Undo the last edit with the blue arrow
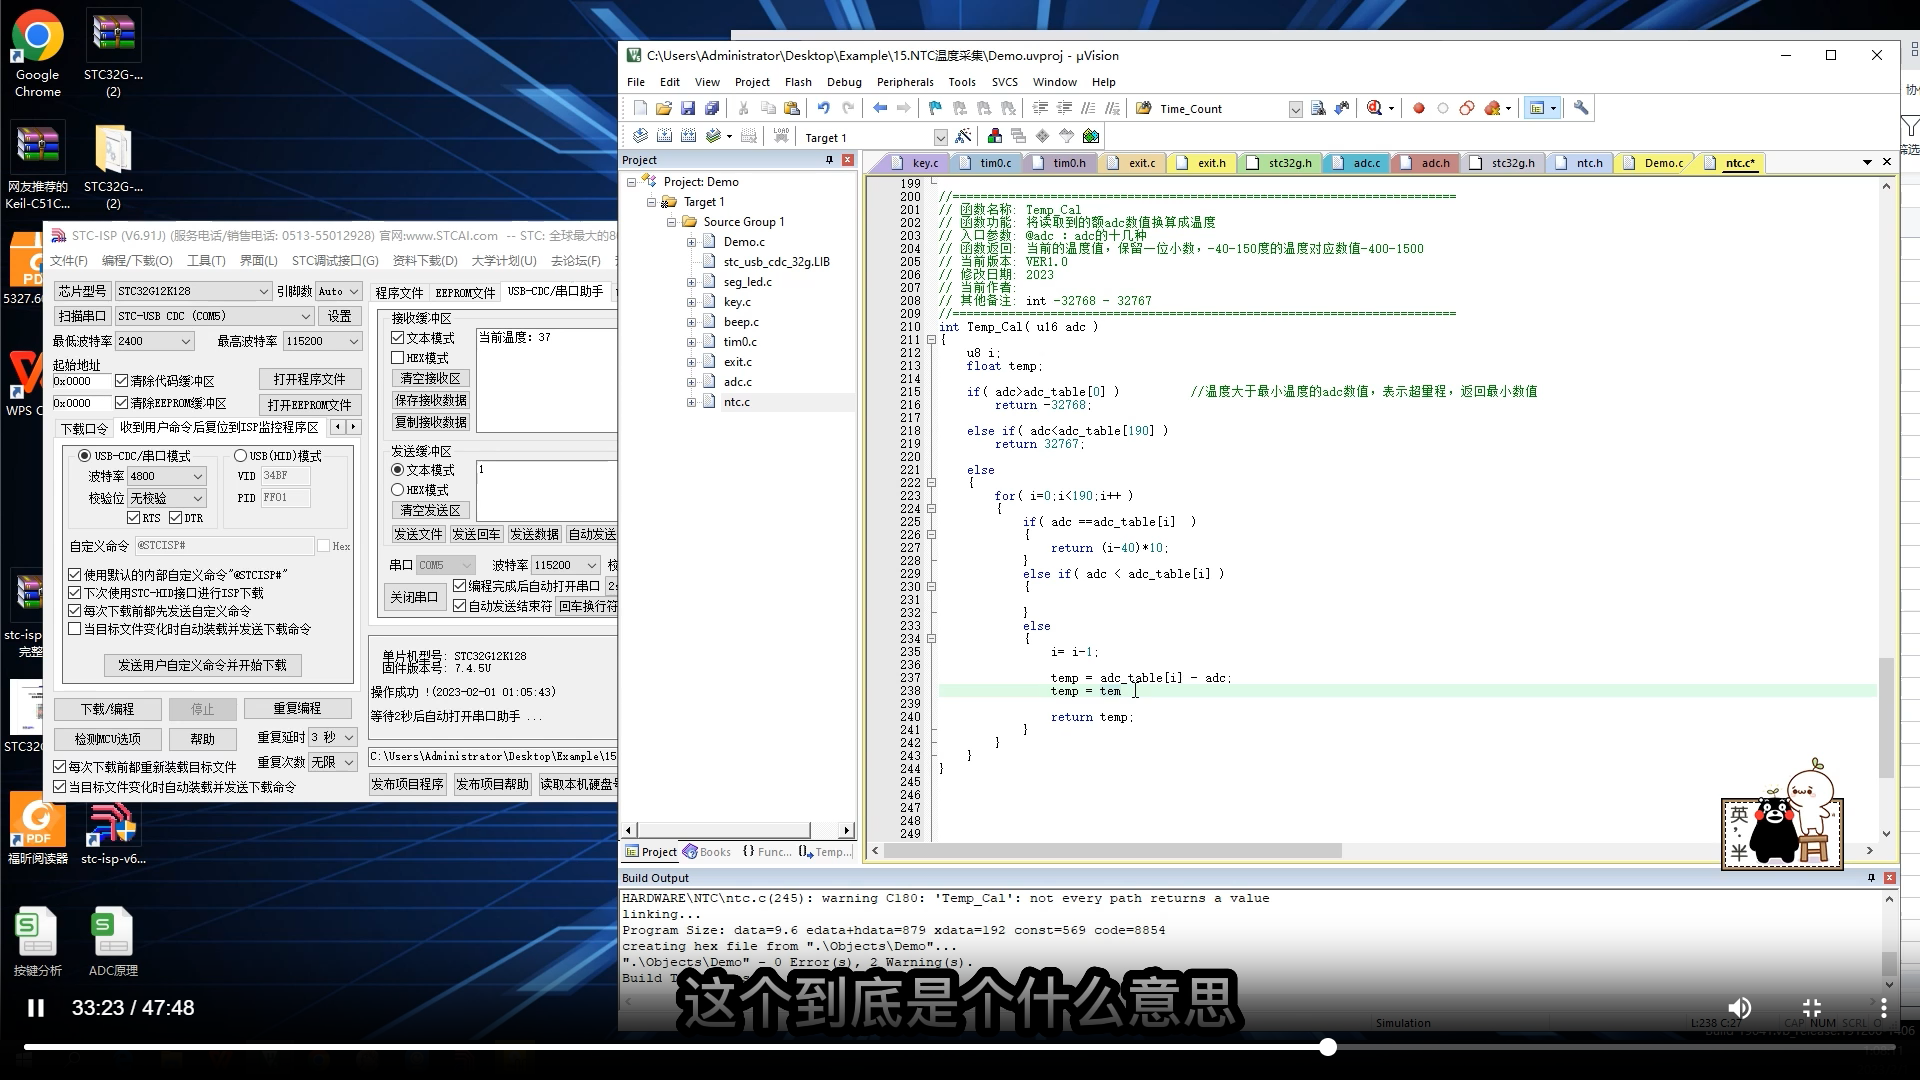This screenshot has height=1080, width=1920. (x=823, y=108)
